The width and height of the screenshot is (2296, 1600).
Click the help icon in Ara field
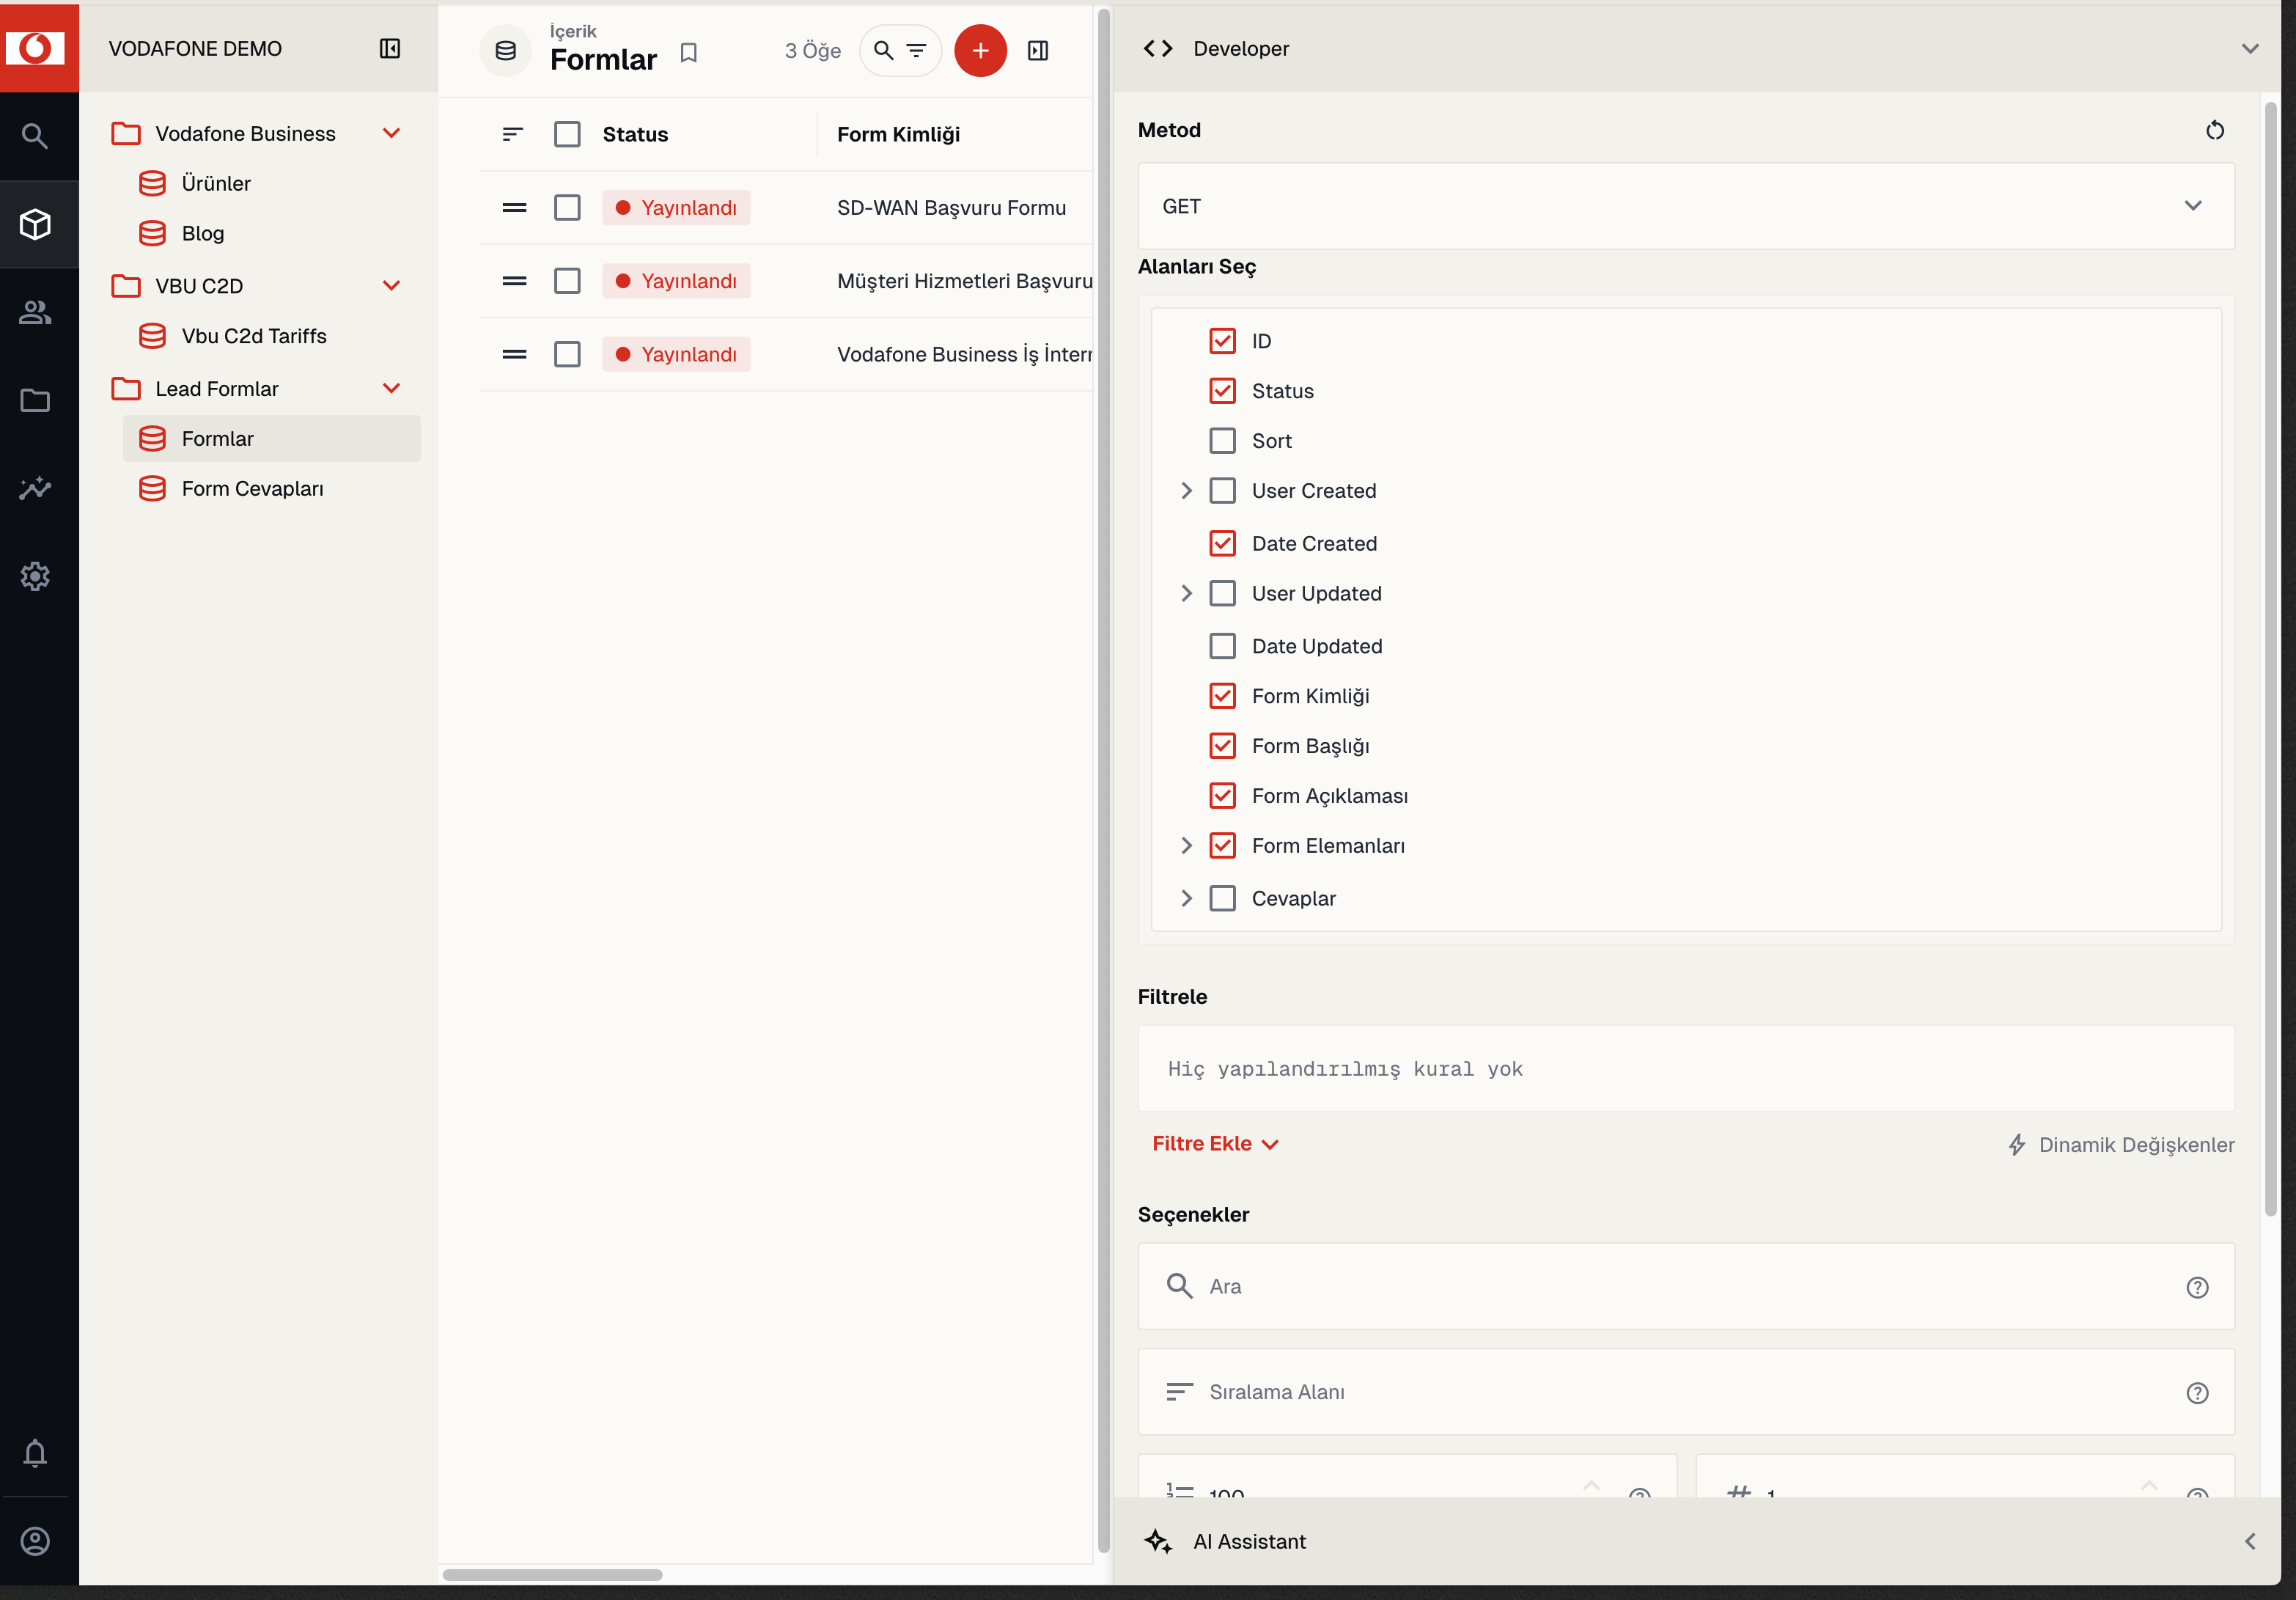2197,1287
